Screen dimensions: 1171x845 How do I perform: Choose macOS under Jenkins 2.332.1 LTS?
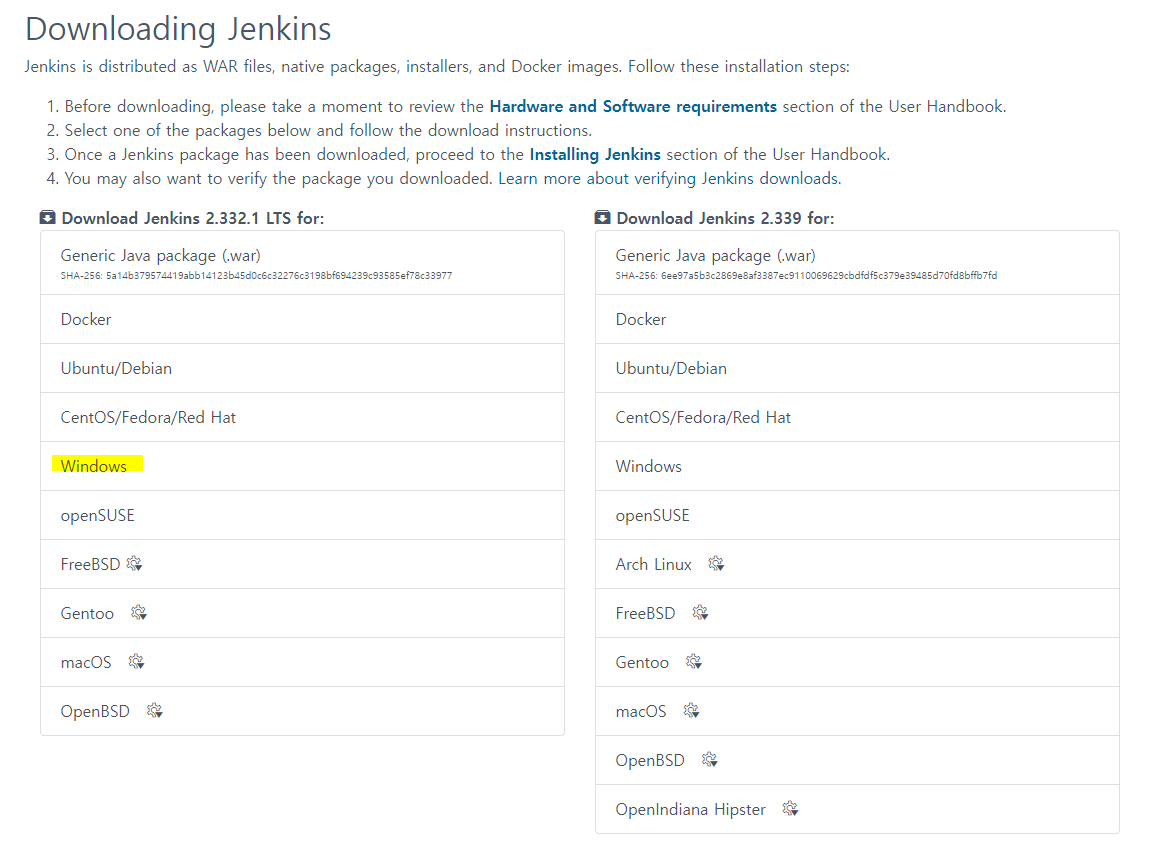click(x=302, y=662)
